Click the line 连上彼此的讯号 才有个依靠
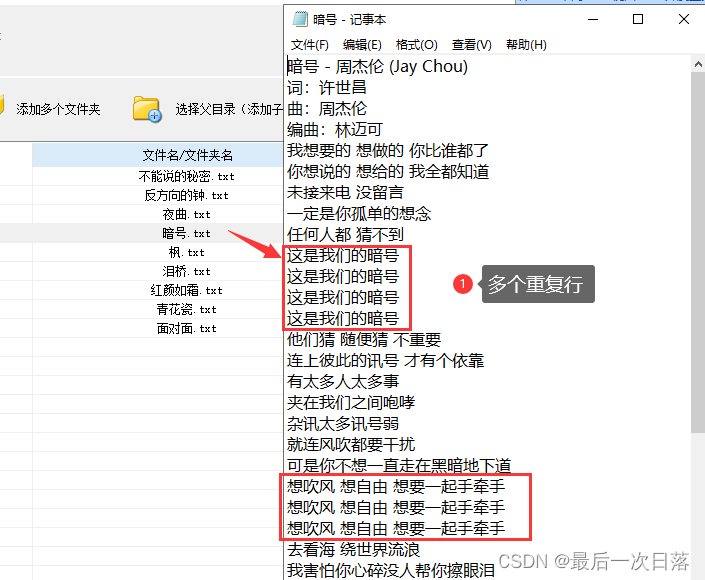This screenshot has height=580, width=705. (386, 361)
